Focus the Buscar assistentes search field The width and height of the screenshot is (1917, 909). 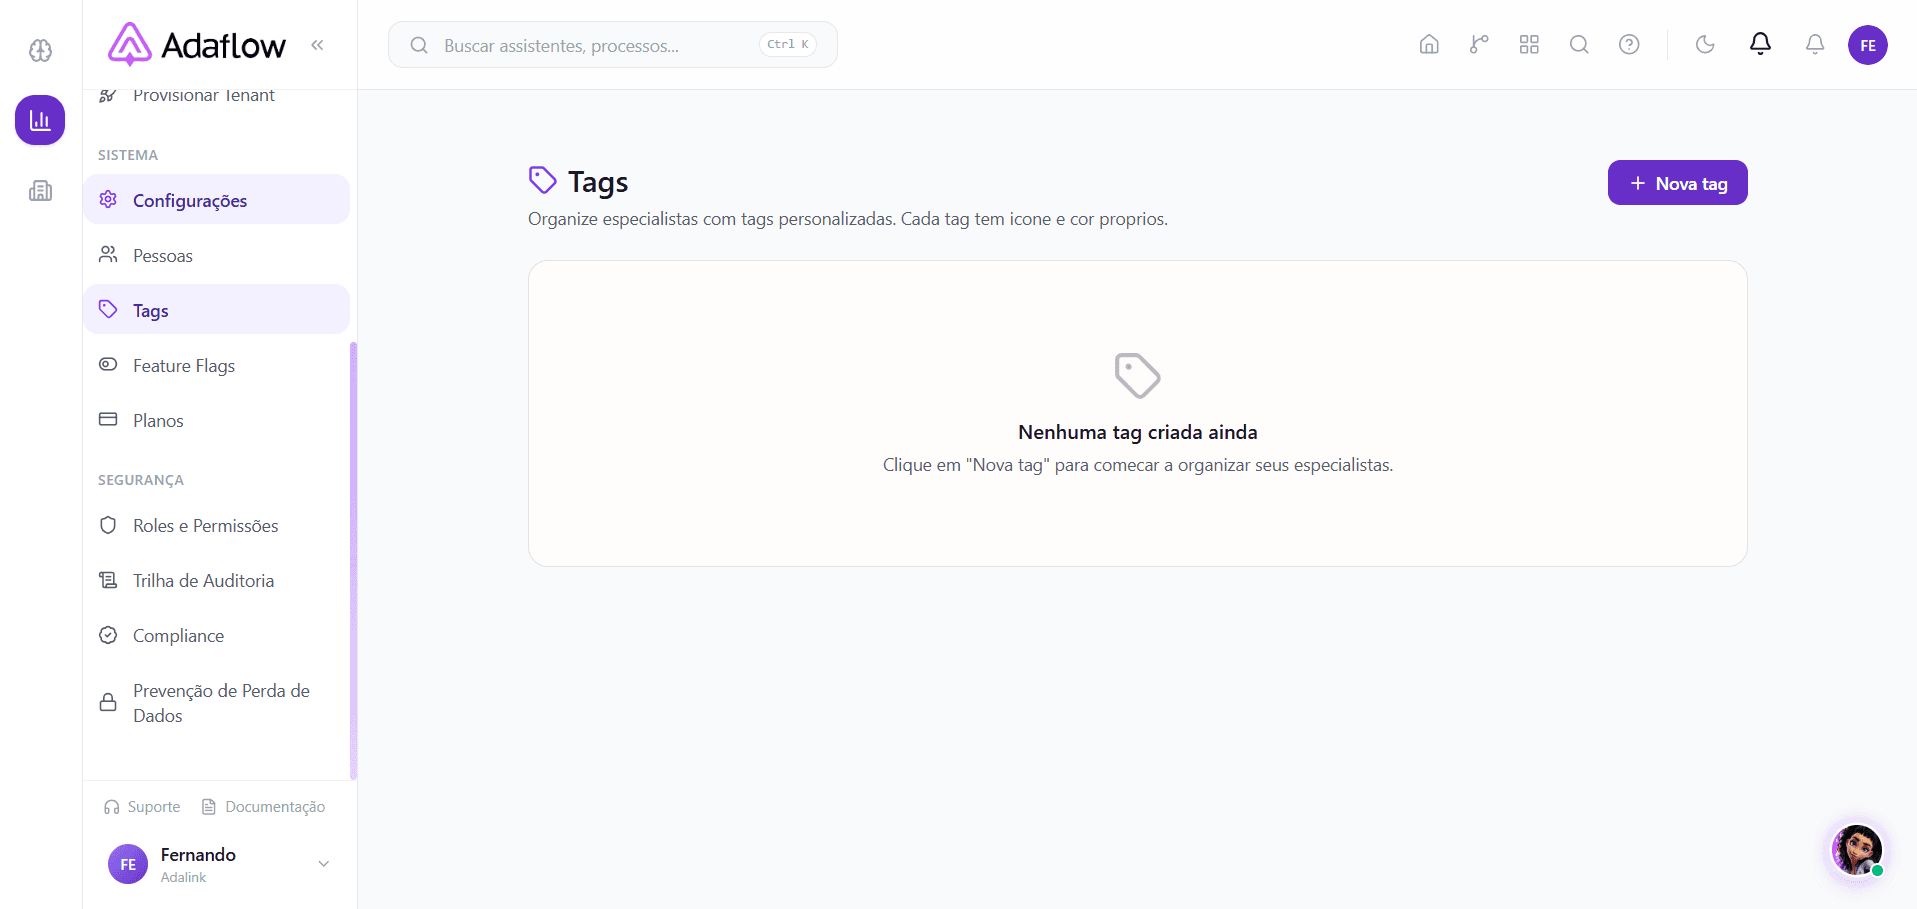tap(612, 45)
